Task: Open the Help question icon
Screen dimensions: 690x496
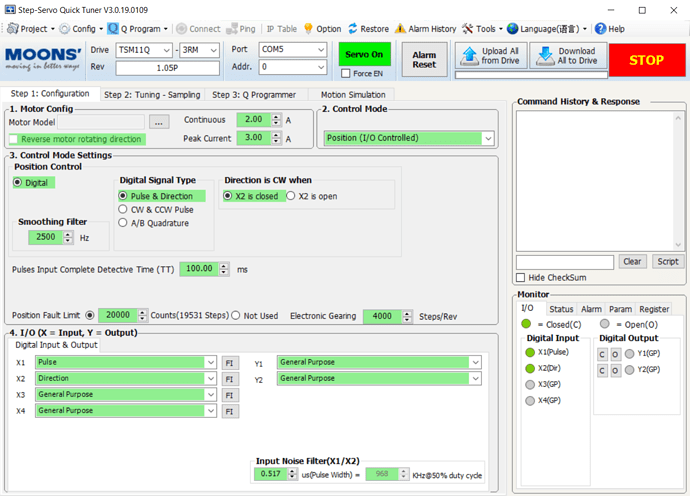Action: 600,29
